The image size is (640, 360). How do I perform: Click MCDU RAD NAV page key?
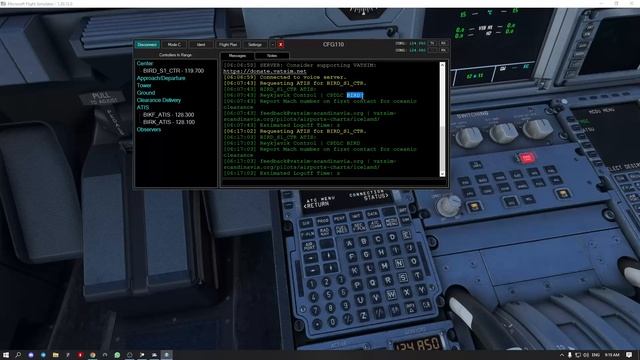324,232
